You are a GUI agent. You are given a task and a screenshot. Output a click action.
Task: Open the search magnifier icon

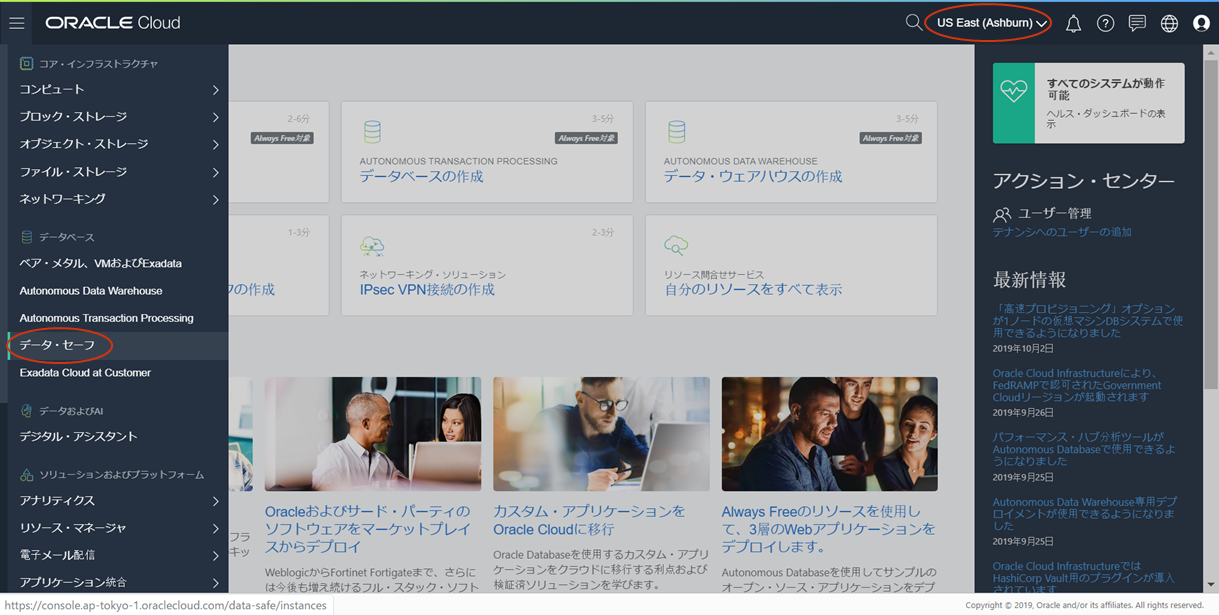point(913,23)
